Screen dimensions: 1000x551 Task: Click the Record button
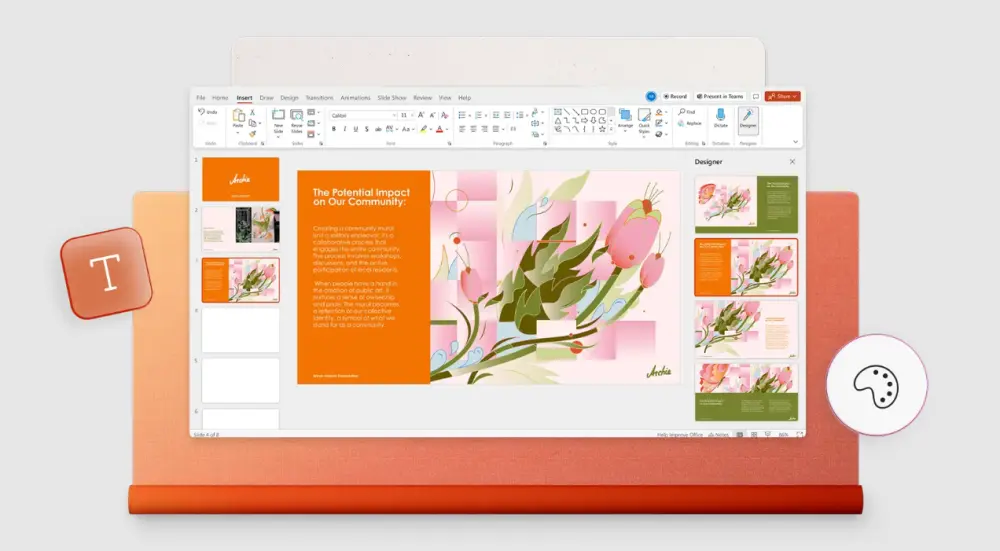tap(675, 96)
